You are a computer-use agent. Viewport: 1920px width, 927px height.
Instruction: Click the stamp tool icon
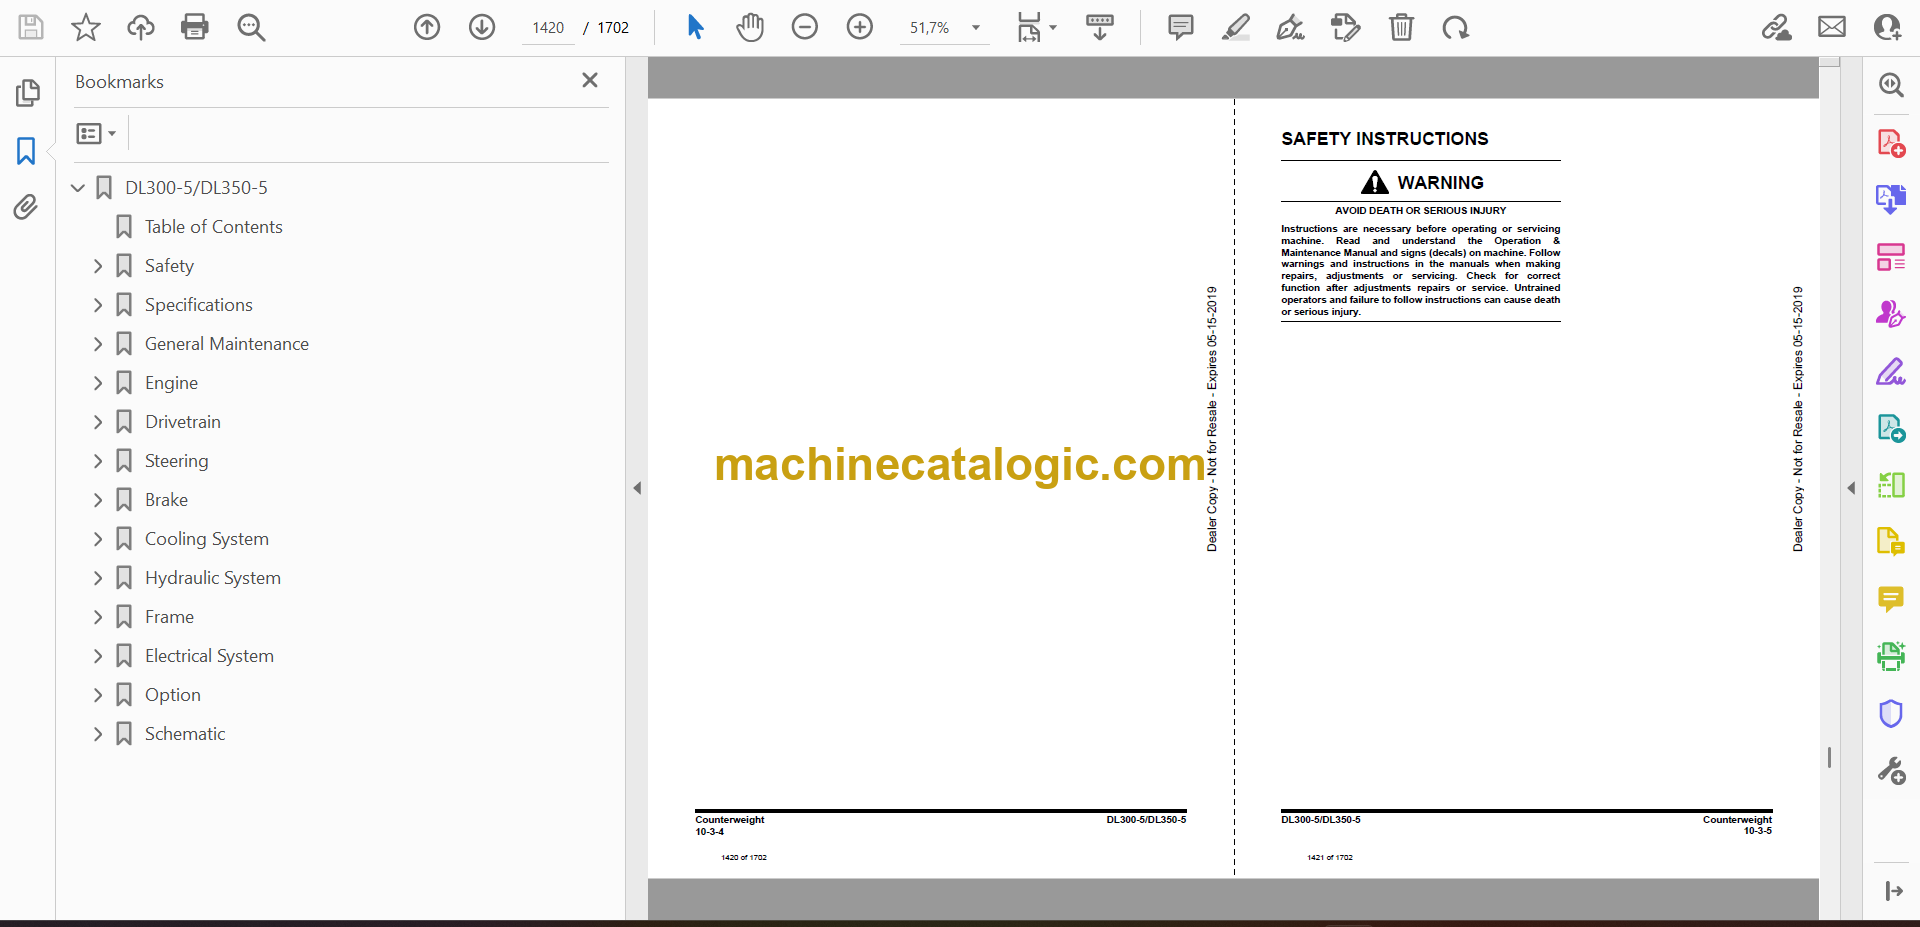pos(1346,27)
